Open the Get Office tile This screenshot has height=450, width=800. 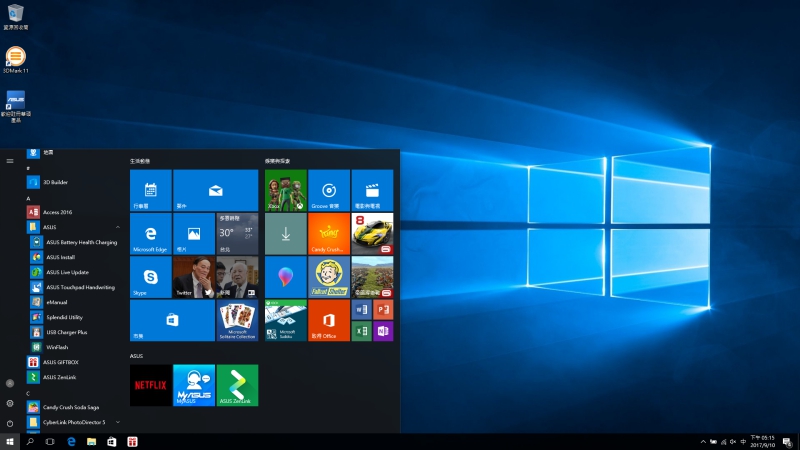329,320
